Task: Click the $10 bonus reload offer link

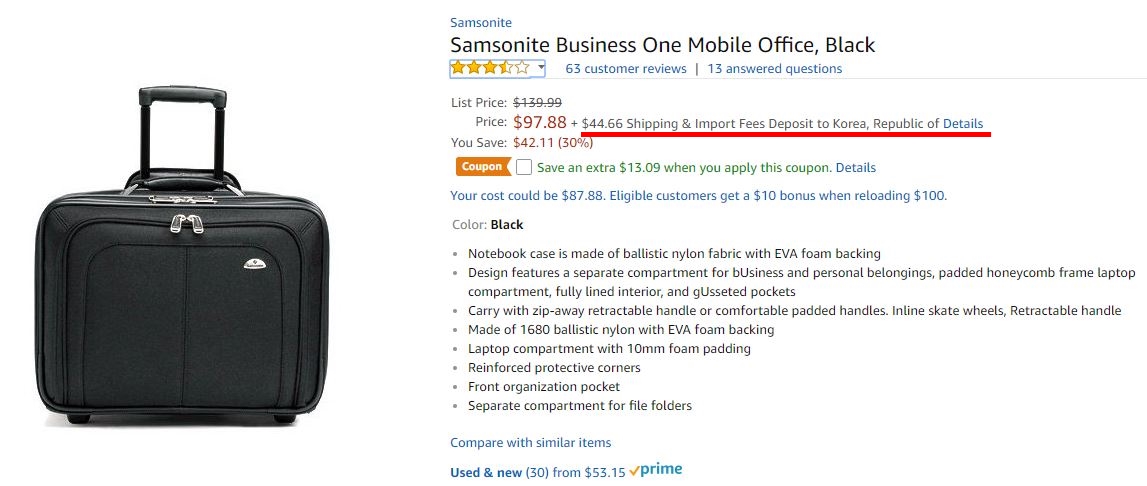Action: click(x=699, y=196)
